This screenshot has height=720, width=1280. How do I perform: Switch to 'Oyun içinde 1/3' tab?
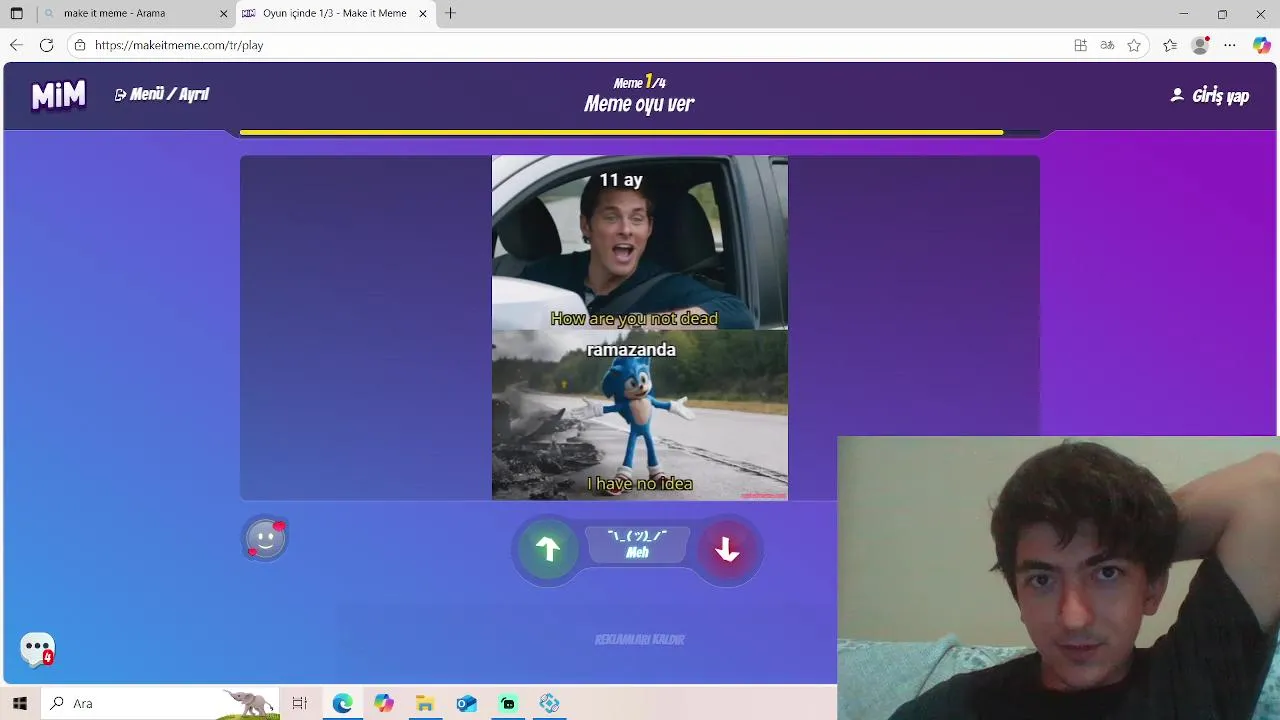[x=334, y=14]
